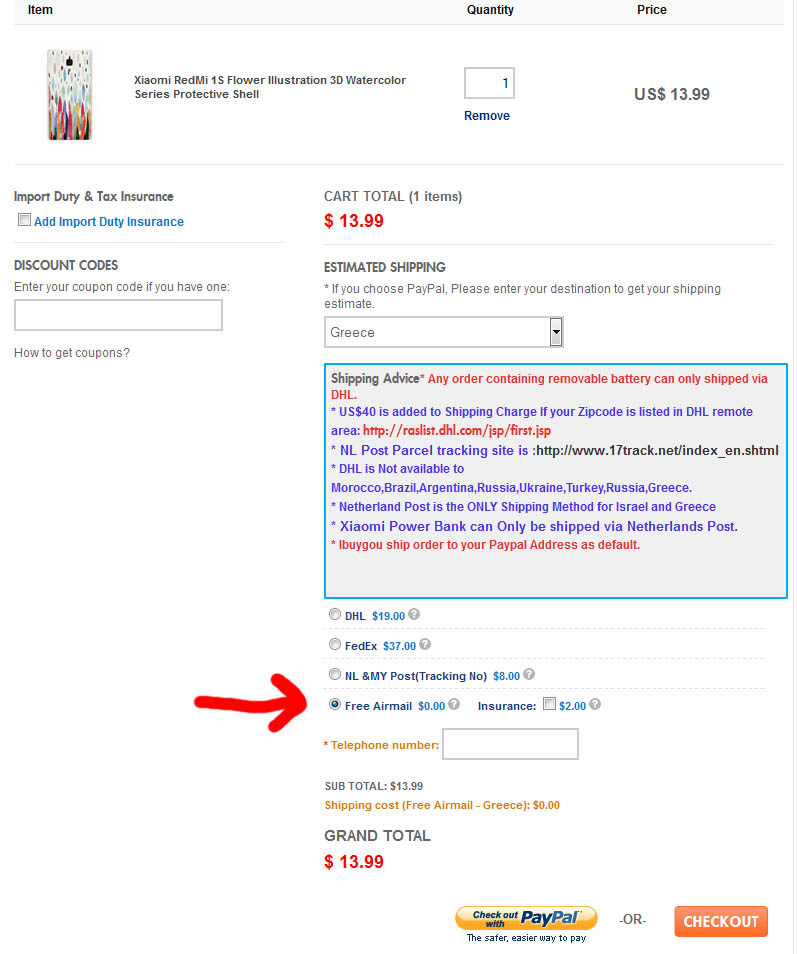Image resolution: width=797 pixels, height=954 pixels.
Task: Tick the $2.00 shipping Insurance checkbox
Action: coord(549,704)
